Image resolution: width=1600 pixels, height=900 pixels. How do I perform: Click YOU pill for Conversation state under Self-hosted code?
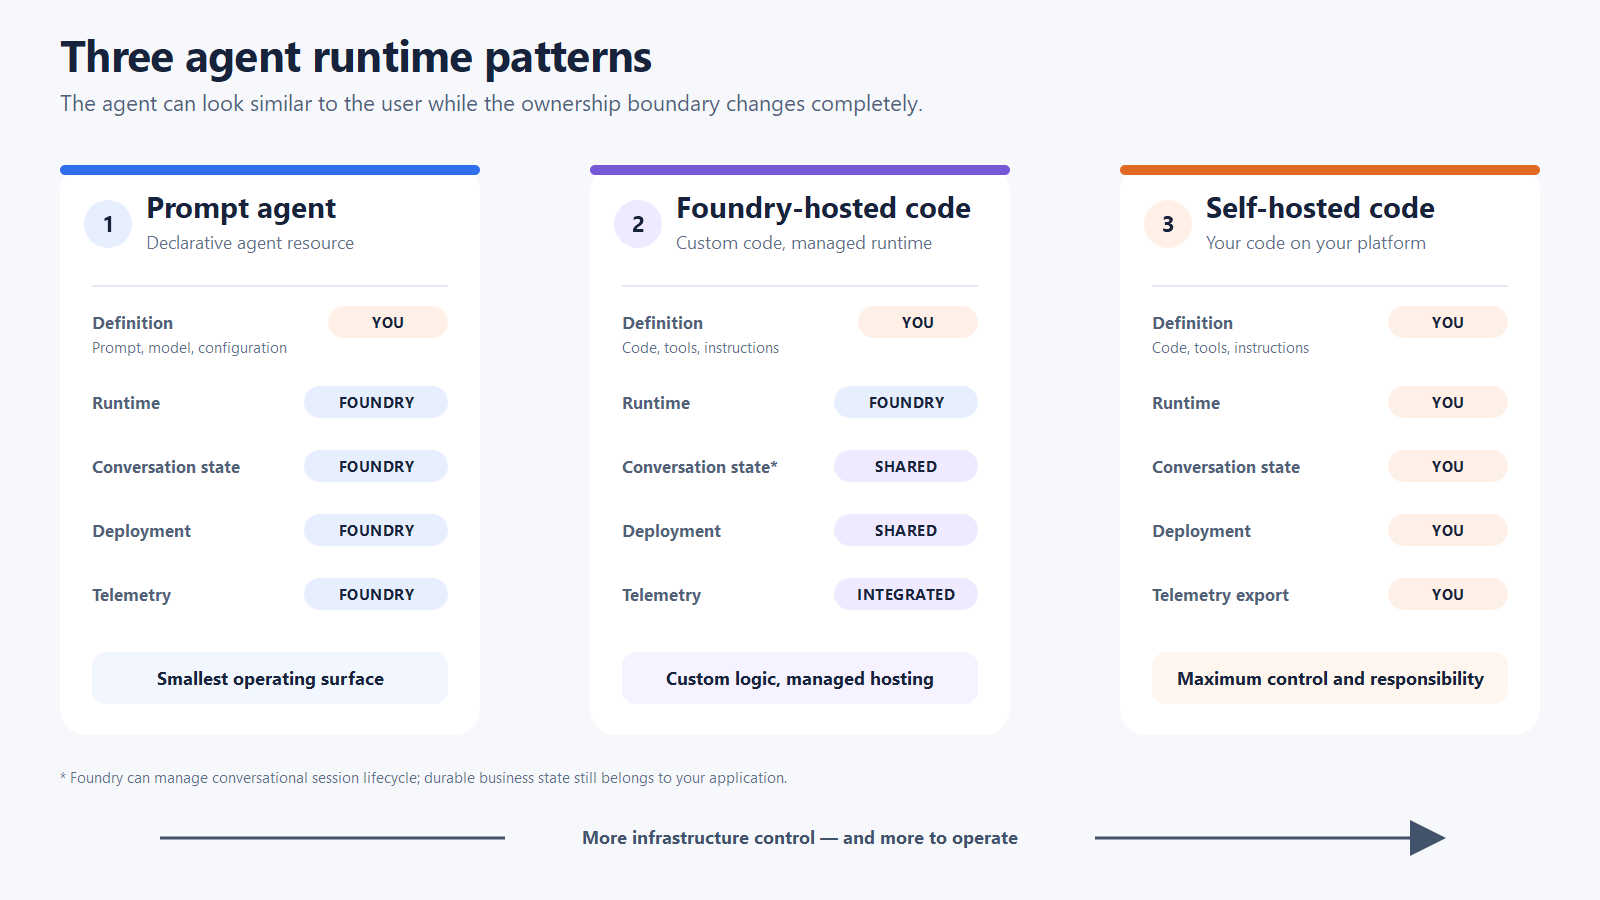[x=1448, y=466]
